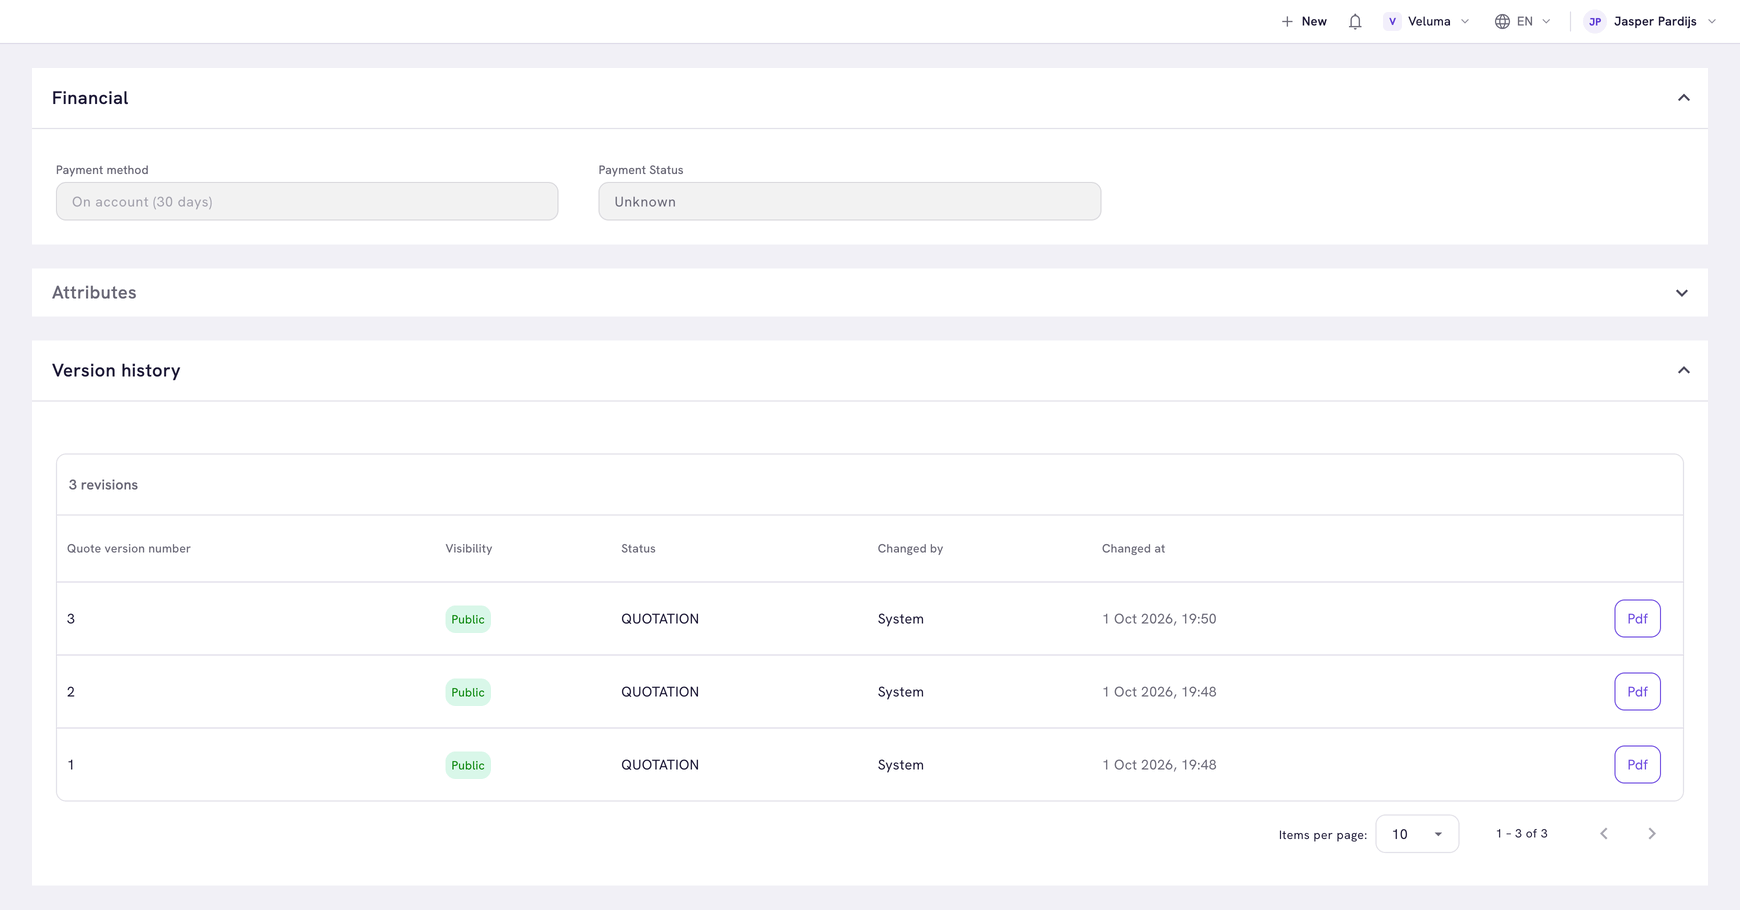Go to next page arrow
The height and width of the screenshot is (910, 1740).
click(x=1652, y=833)
